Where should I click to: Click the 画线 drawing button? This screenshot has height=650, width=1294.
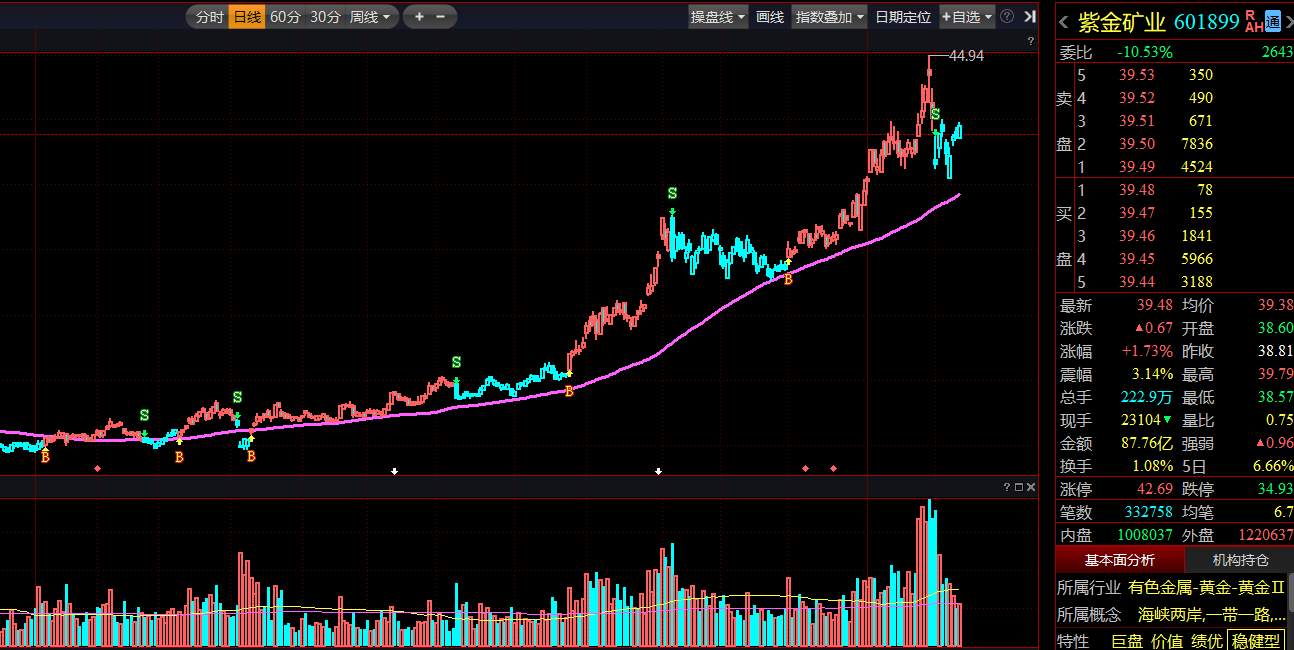pos(770,17)
